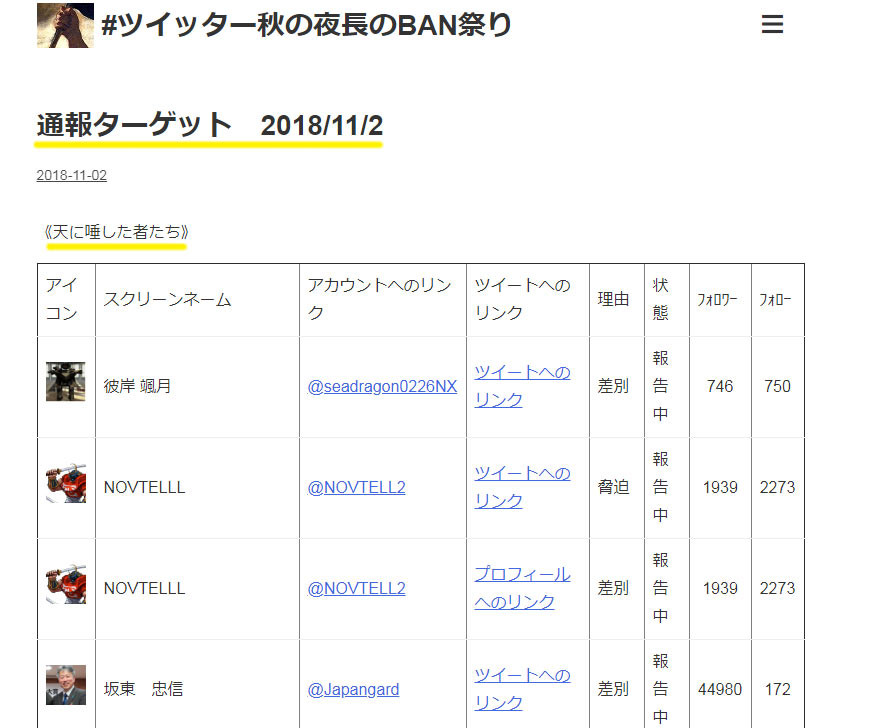This screenshot has width=883, height=728.
Task: Open the @Japangard account link
Action: point(353,689)
